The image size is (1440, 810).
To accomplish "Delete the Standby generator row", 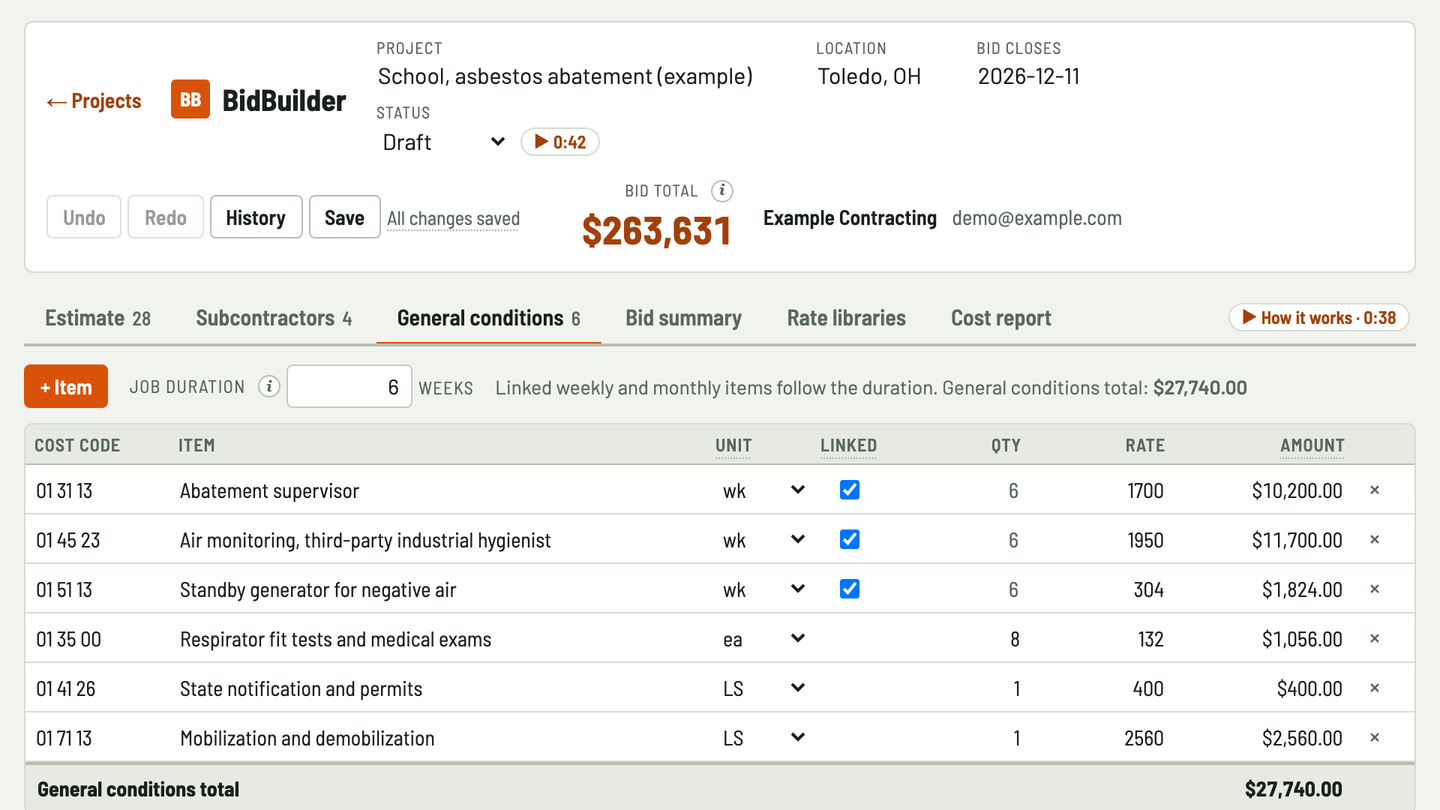I will pyautogui.click(x=1374, y=589).
